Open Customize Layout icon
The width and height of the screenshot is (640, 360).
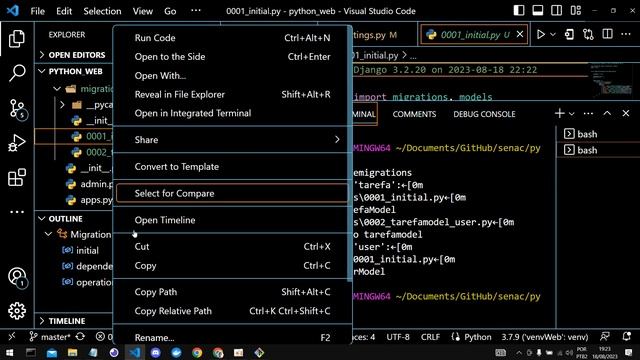[x=576, y=11]
